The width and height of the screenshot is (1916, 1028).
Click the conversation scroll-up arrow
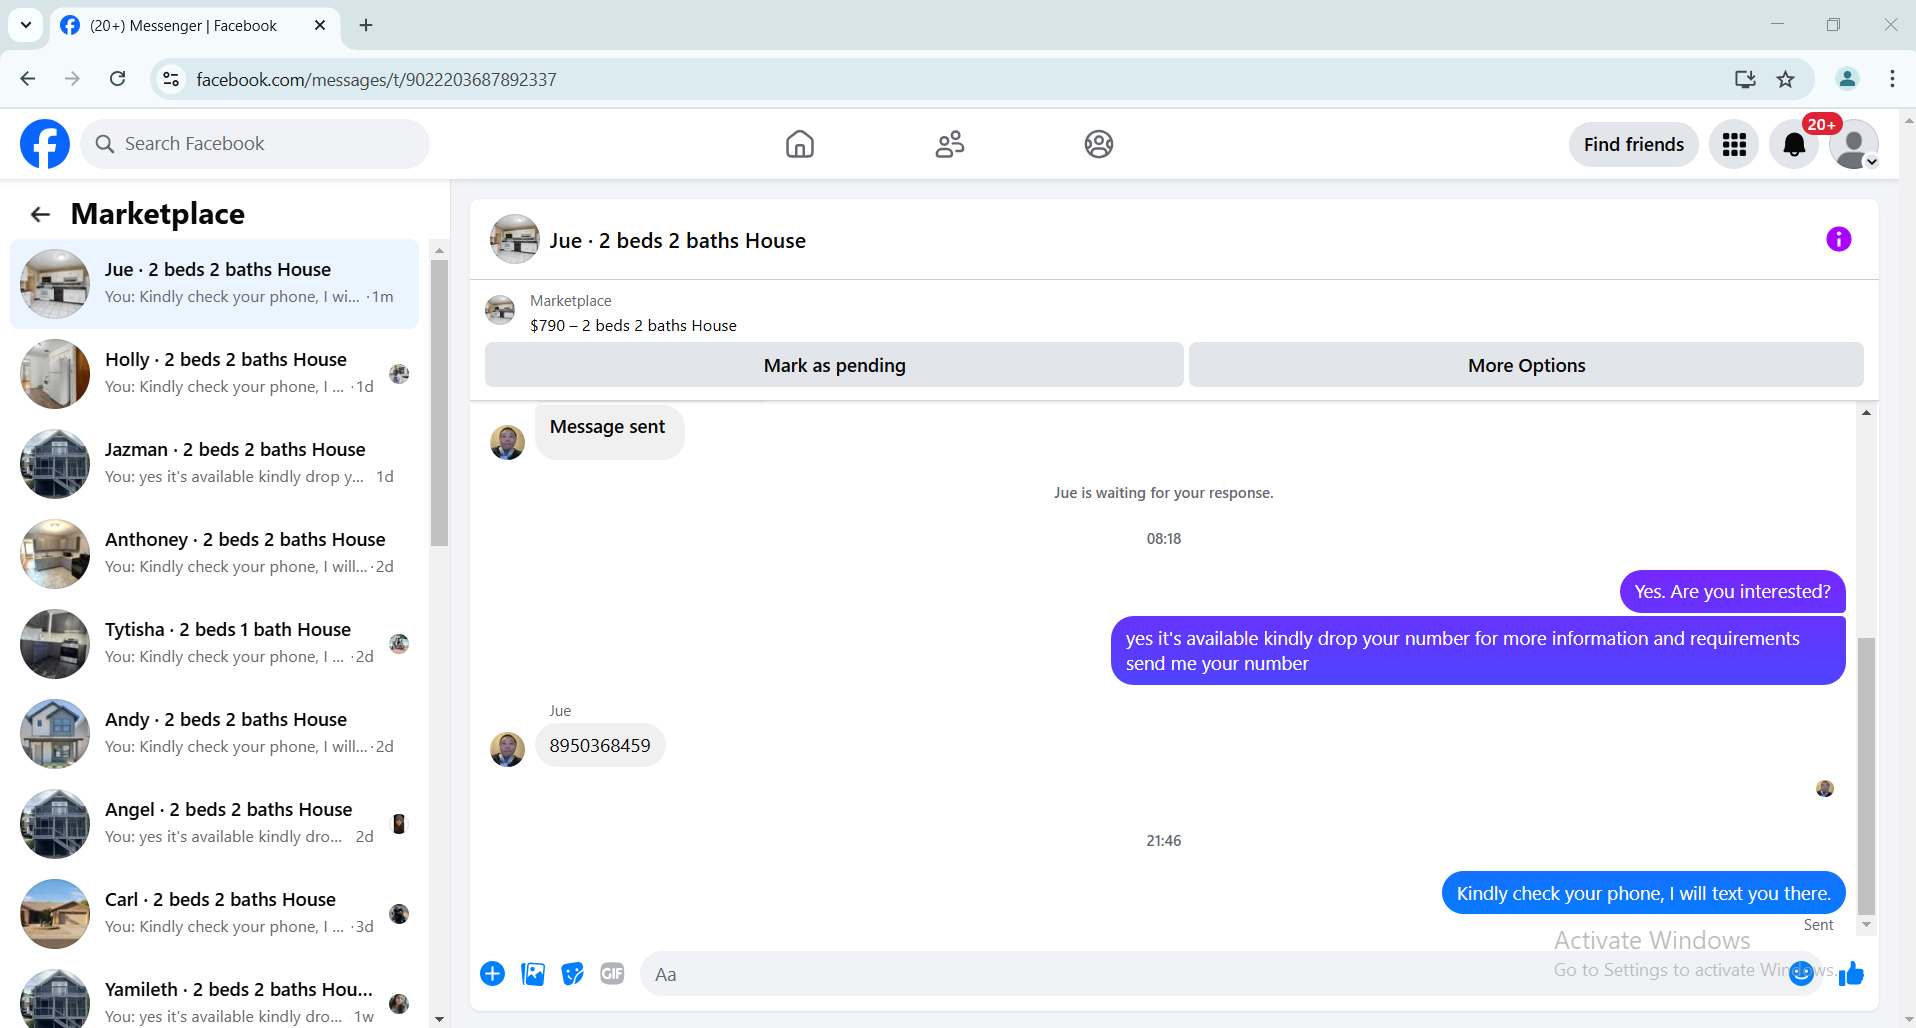1866,413
